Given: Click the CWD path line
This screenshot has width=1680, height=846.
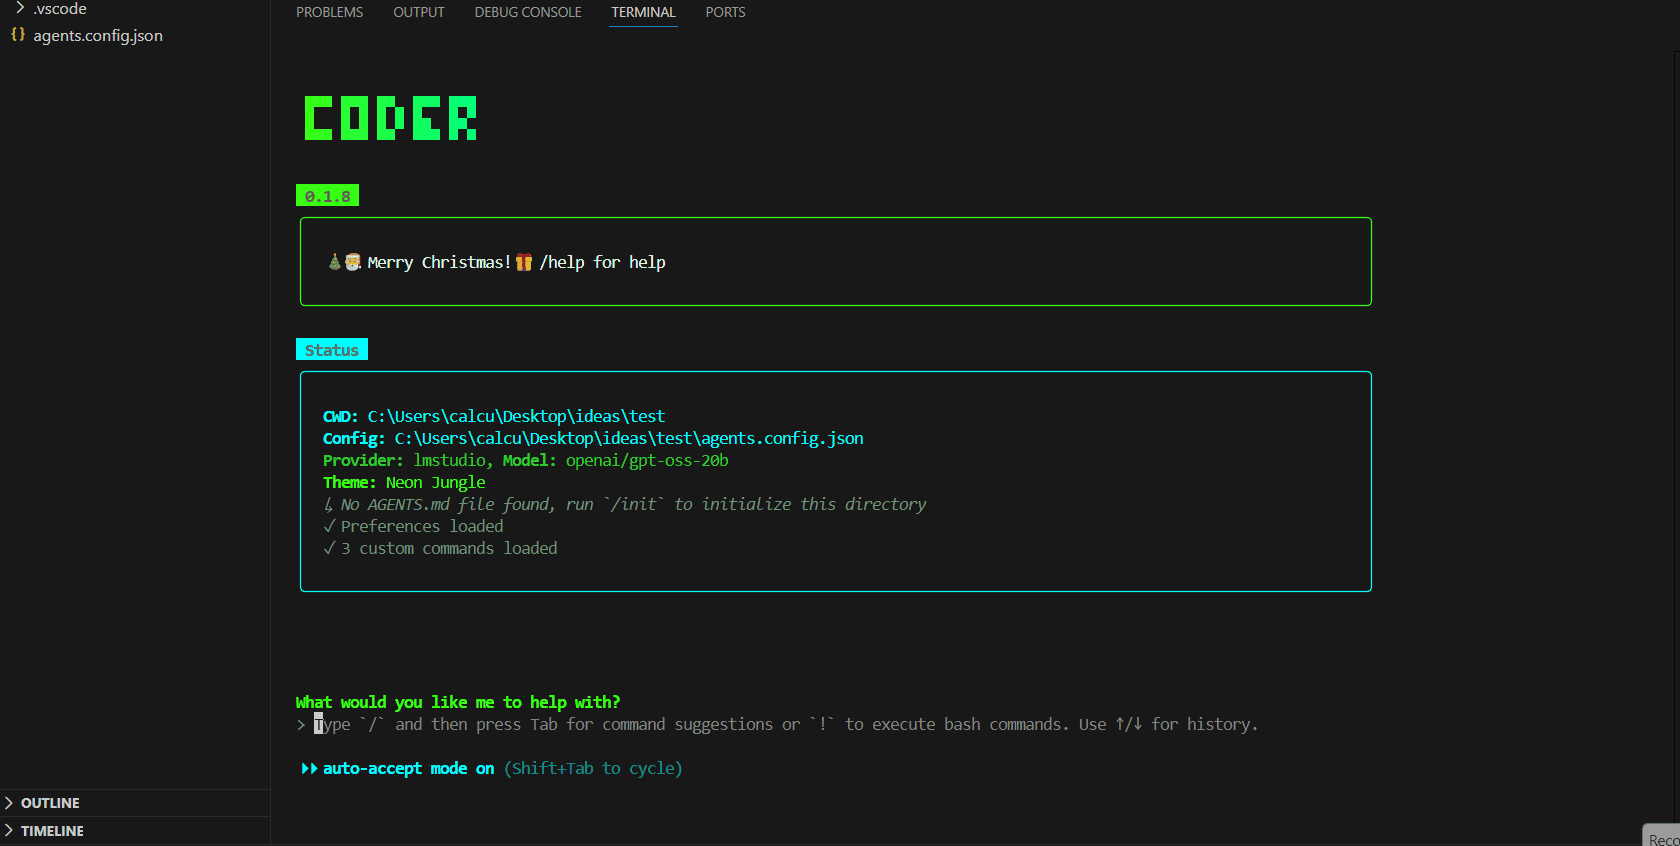Looking at the screenshot, I should [x=494, y=416].
